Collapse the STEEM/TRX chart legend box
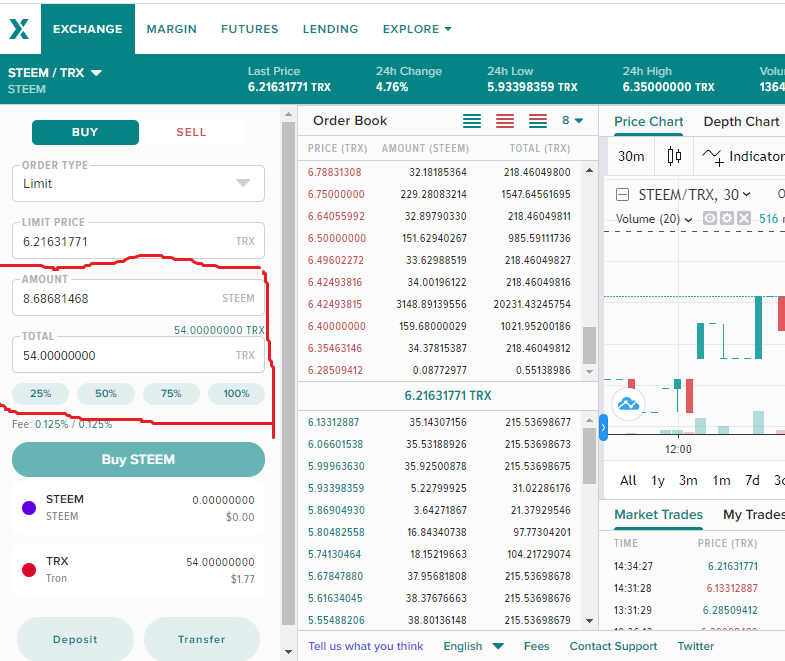Screen dimensions: 785x661 (x=622, y=194)
